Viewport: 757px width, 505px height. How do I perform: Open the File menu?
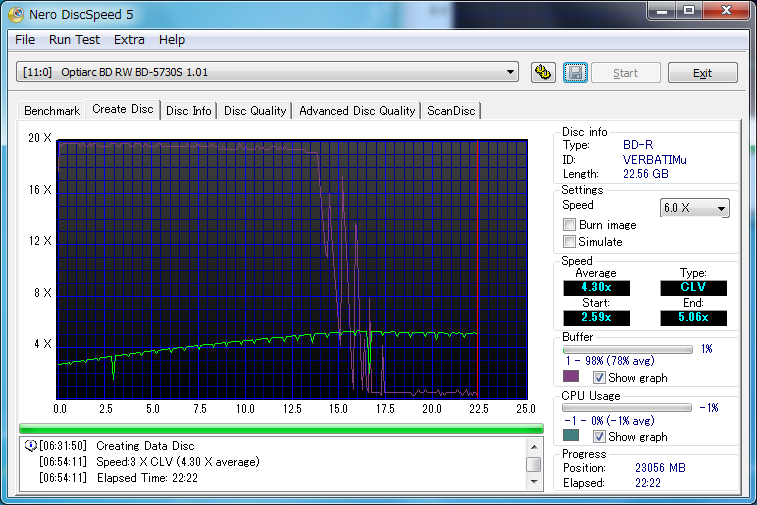pyautogui.click(x=25, y=40)
